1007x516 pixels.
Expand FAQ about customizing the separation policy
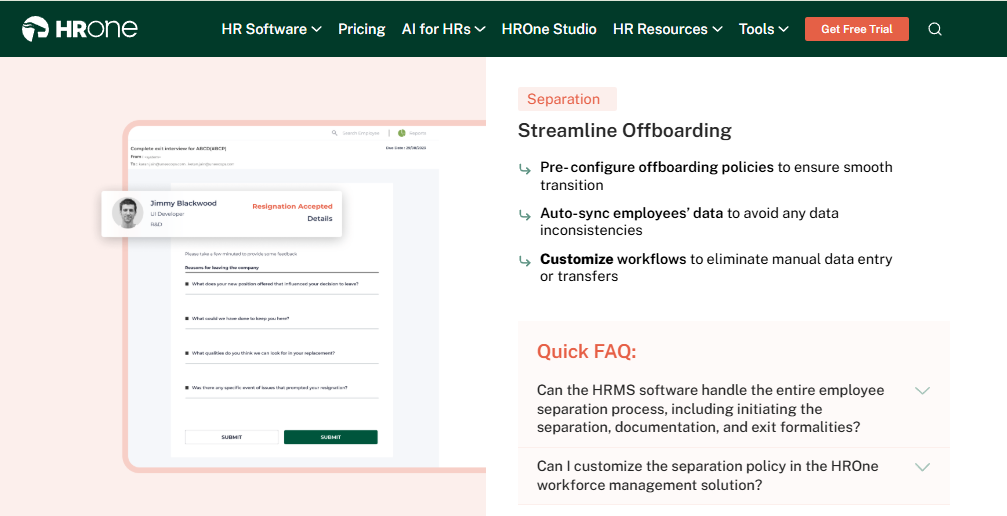coord(733,476)
